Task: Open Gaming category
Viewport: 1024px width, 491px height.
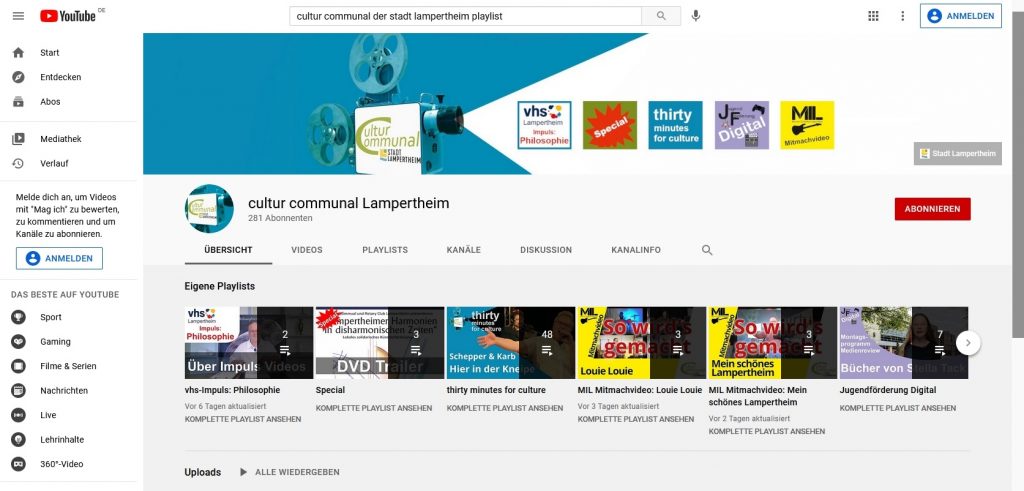Action: click(71, 341)
